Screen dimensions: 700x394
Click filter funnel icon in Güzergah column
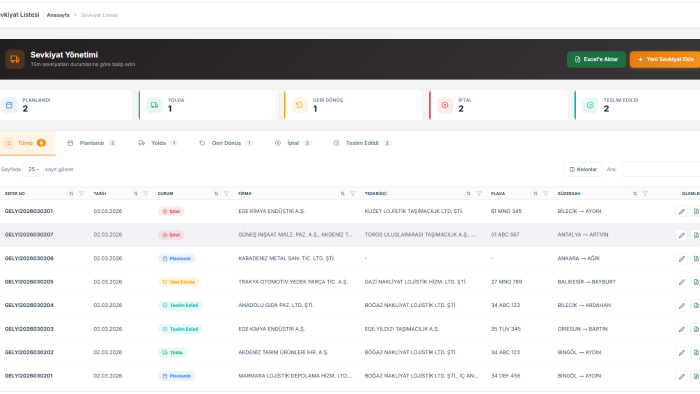point(645,194)
